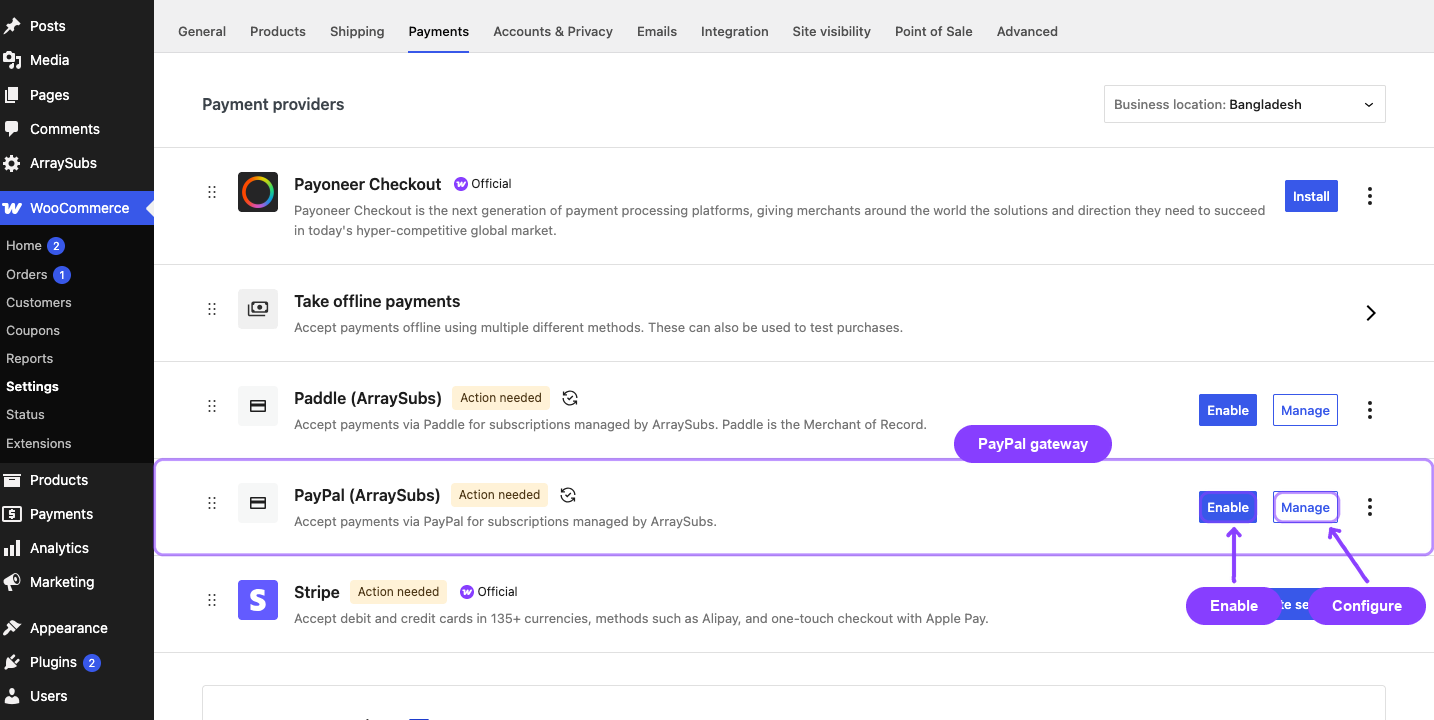This screenshot has width=1434, height=720.
Task: Click the sync icon beside PayPal Action needed
Action: tap(568, 495)
